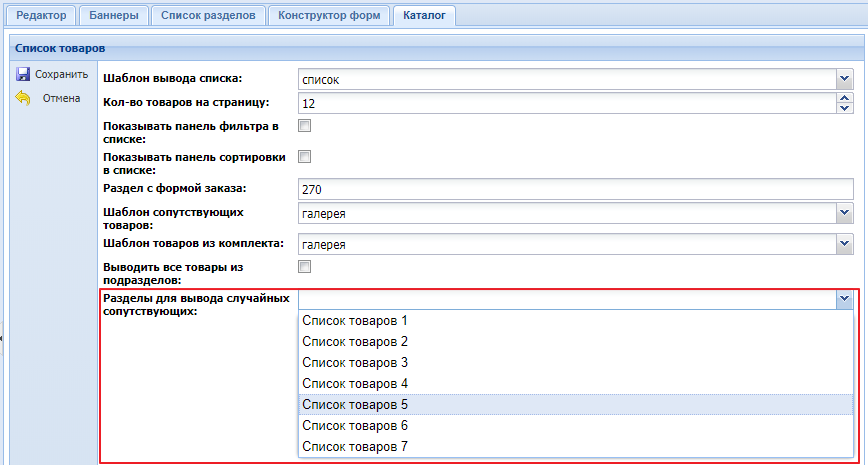Viewport: 868px width, 465px height.
Task: Click the Сохранить button label
Action: [x=62, y=75]
